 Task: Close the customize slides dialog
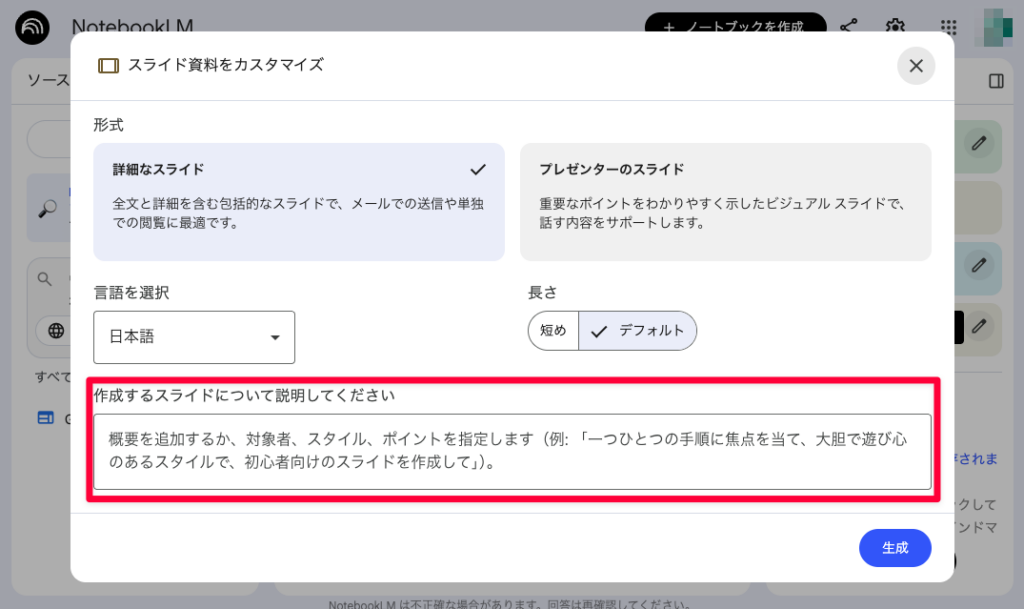[915, 66]
